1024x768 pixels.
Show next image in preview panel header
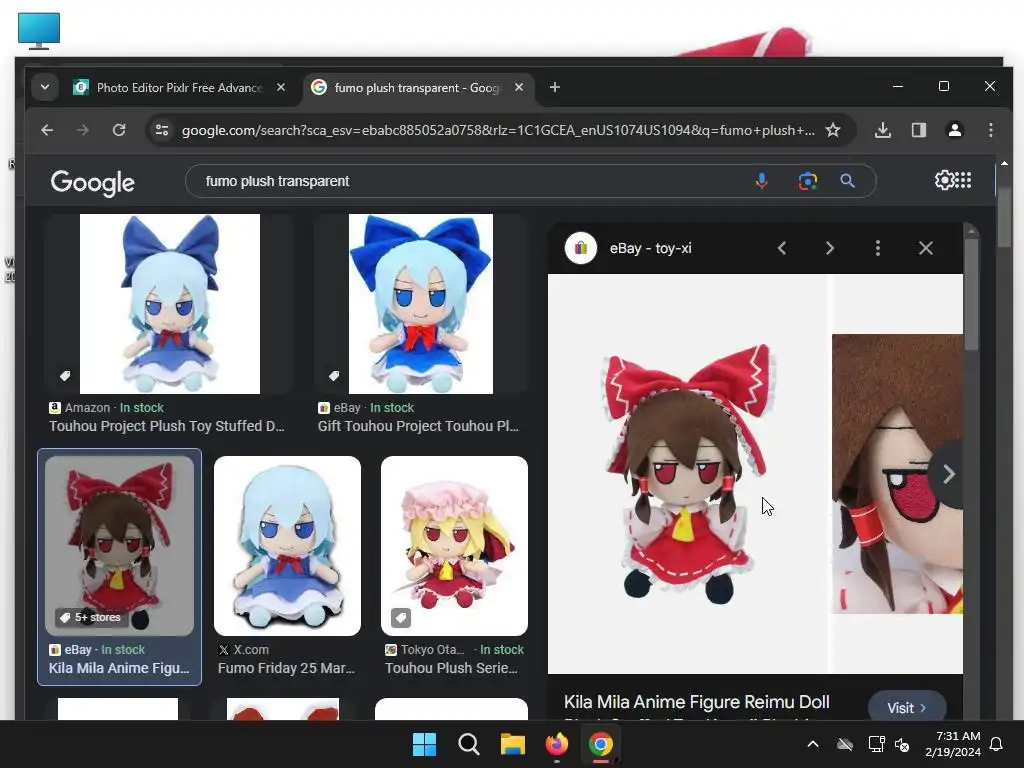point(829,248)
